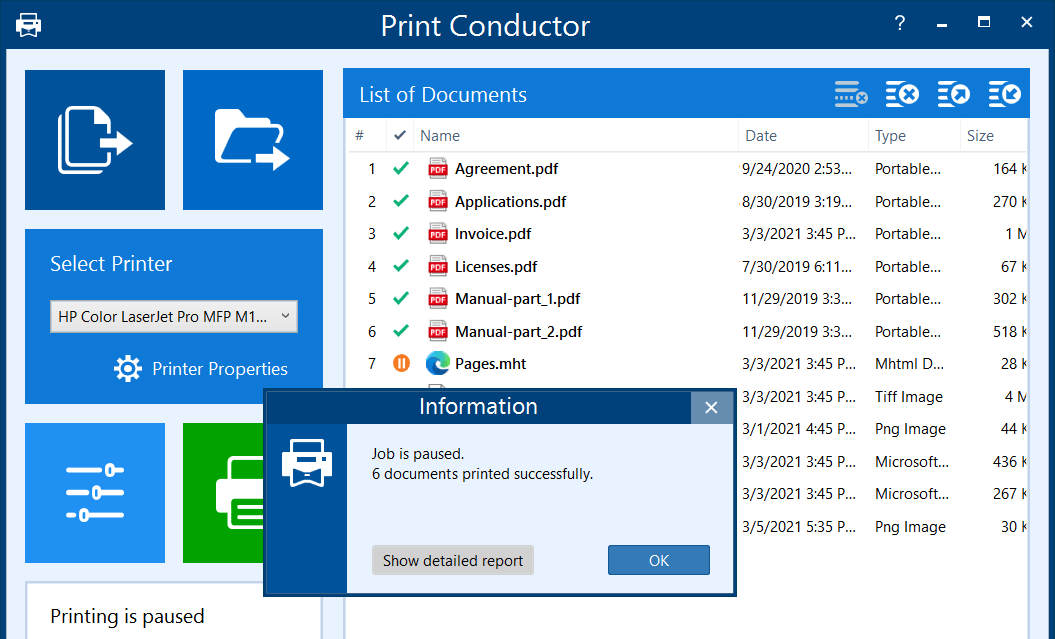
Task: Toggle the check-all column header checkmark
Action: pyautogui.click(x=400, y=136)
